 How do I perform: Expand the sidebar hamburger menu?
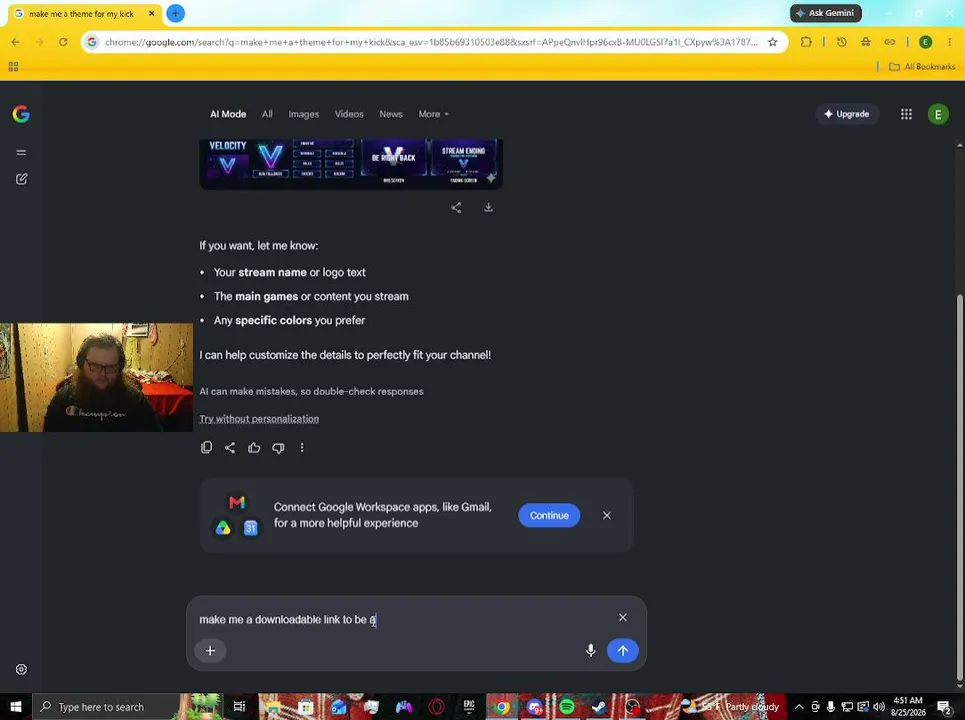coord(21,152)
